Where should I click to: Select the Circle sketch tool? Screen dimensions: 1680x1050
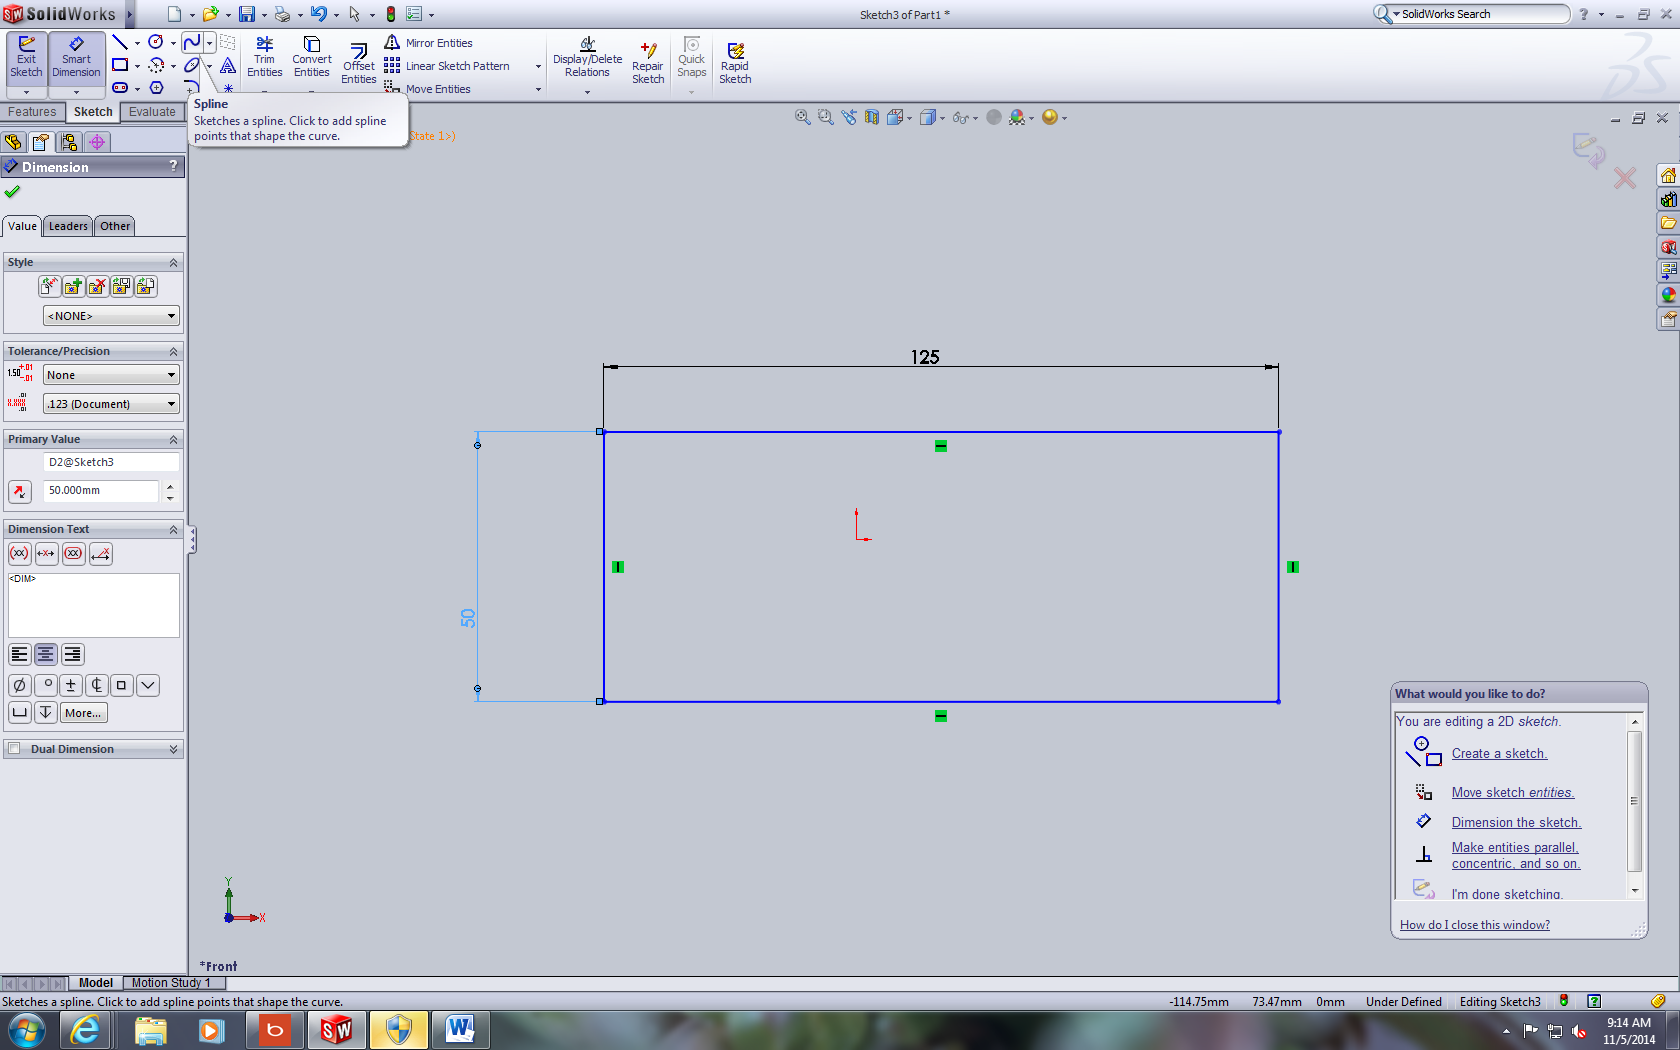tap(156, 42)
